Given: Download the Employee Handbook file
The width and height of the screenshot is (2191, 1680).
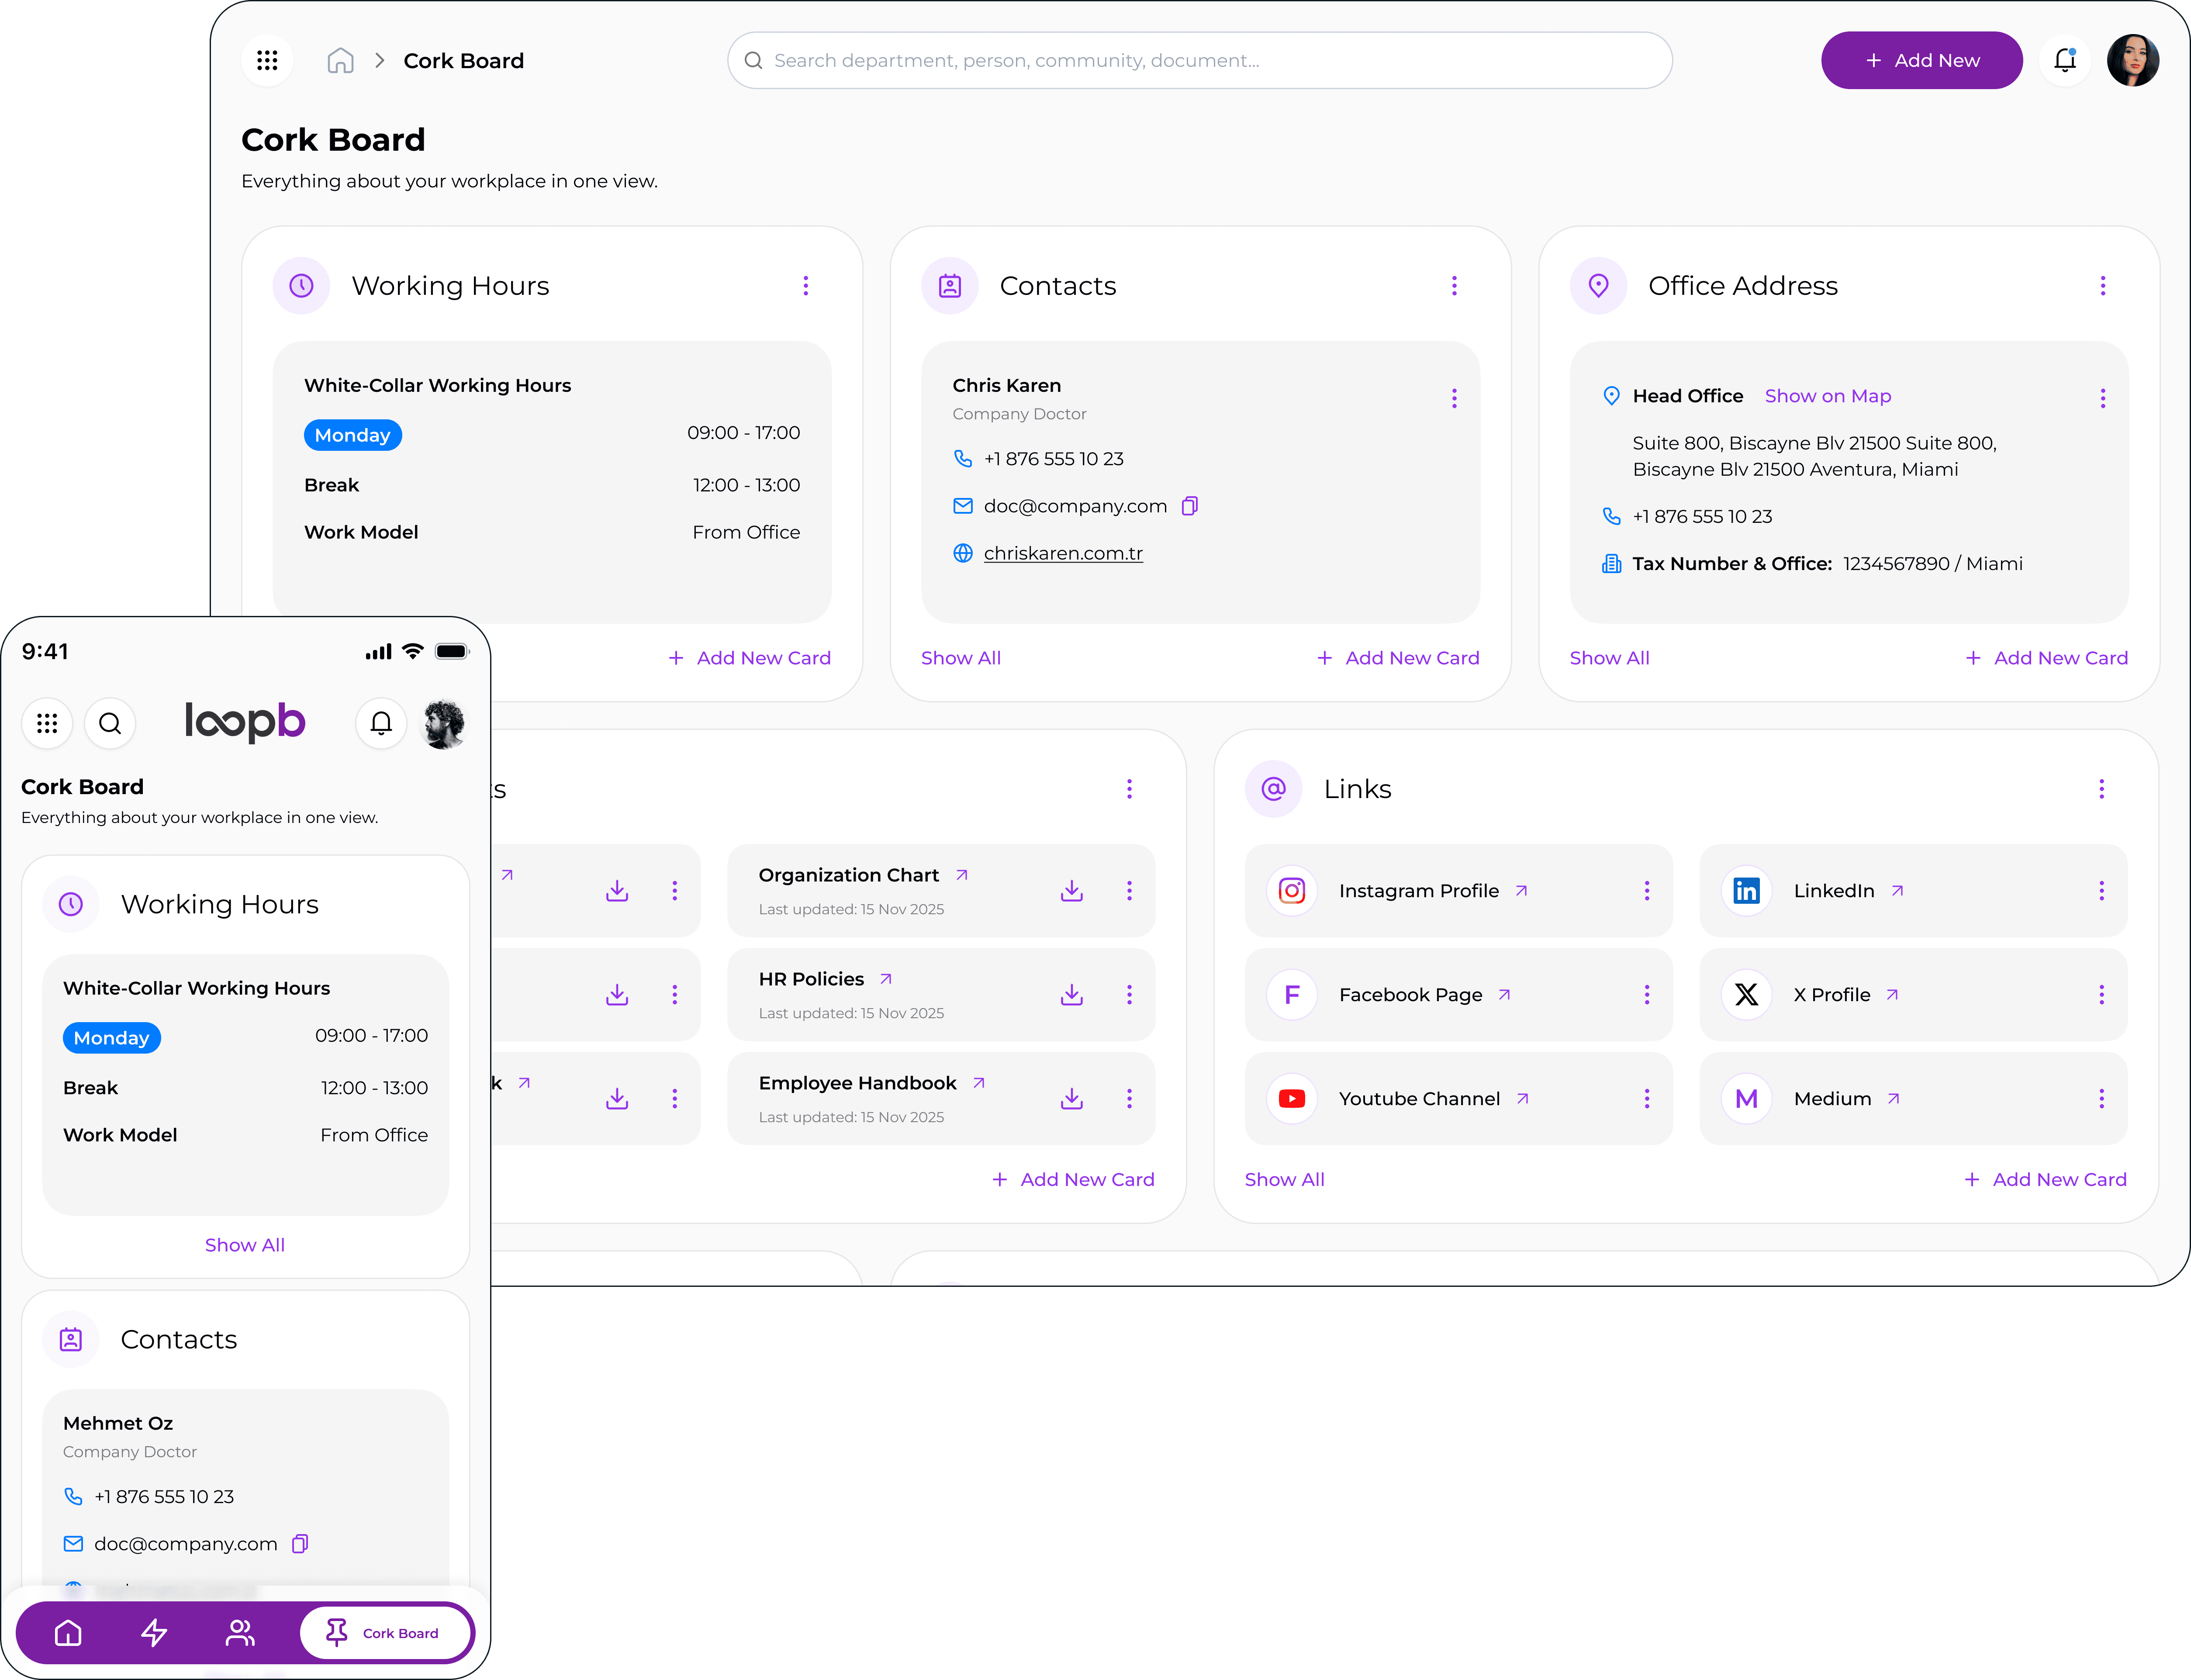Looking at the screenshot, I should (1072, 1098).
